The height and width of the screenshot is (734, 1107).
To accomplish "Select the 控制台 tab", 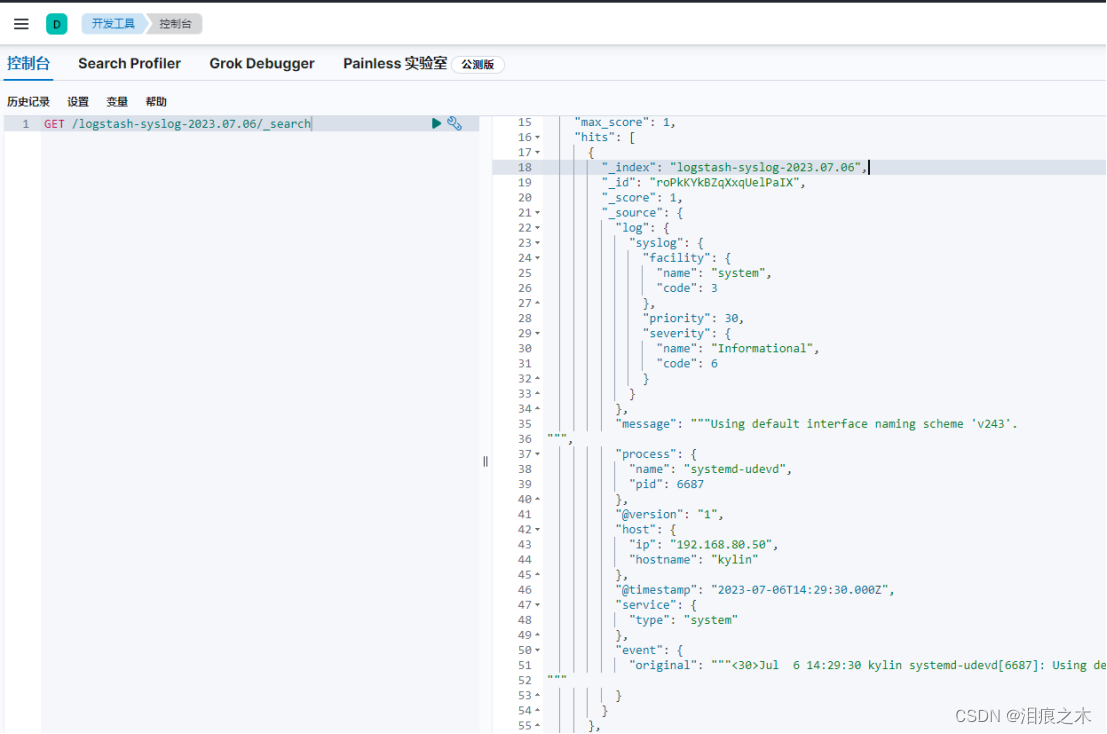I will coord(29,63).
